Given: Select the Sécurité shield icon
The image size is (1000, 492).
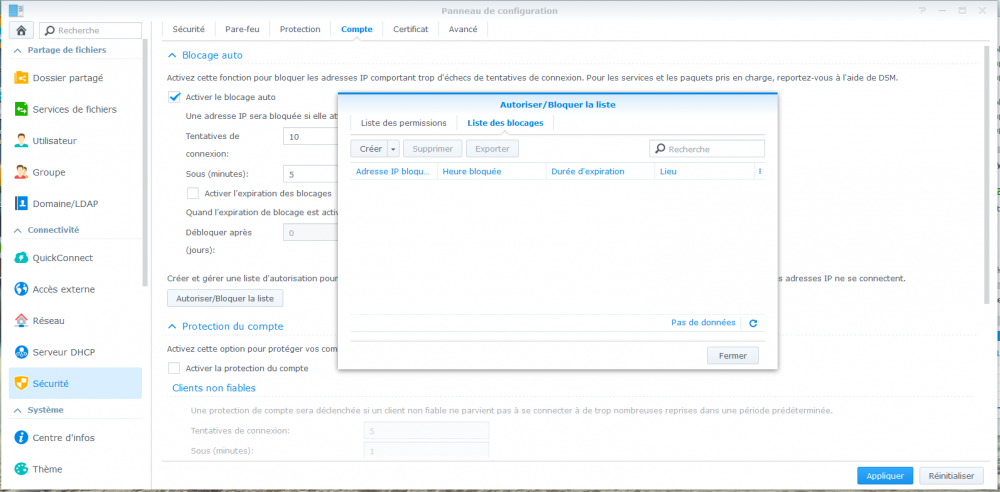Looking at the screenshot, I should (x=21, y=384).
